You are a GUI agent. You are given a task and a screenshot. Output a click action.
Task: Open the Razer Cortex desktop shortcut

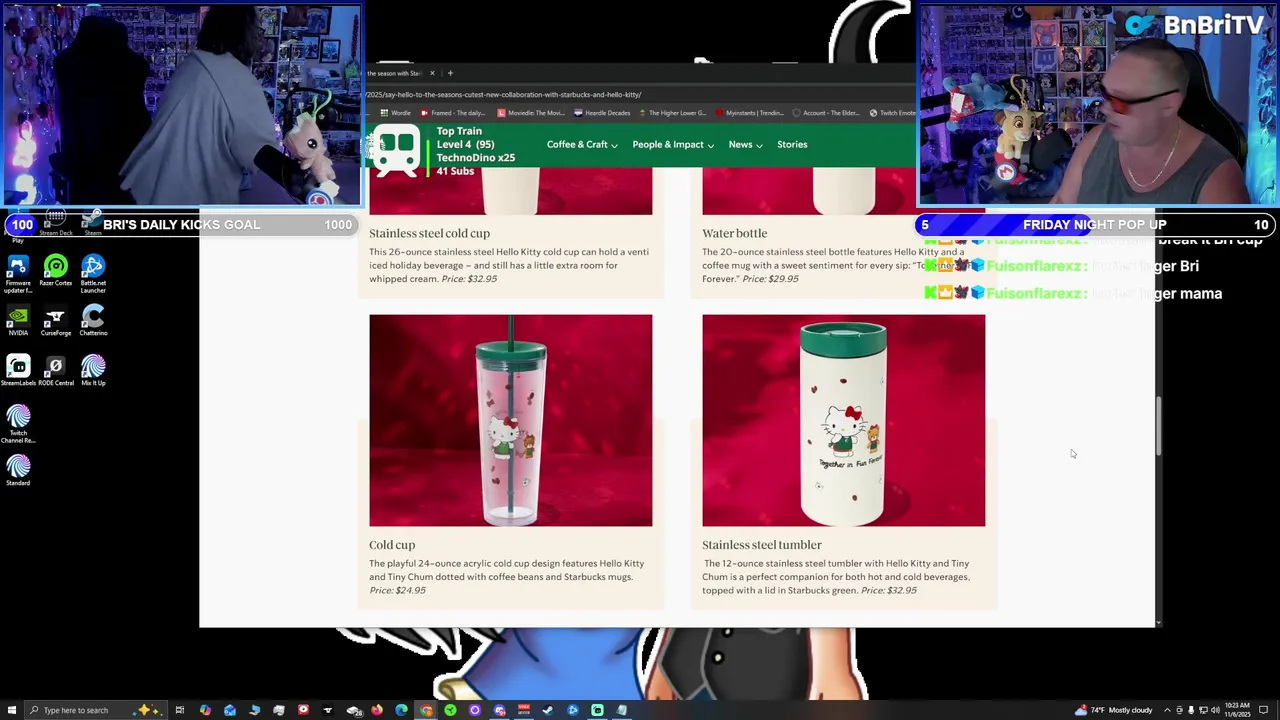click(56, 271)
